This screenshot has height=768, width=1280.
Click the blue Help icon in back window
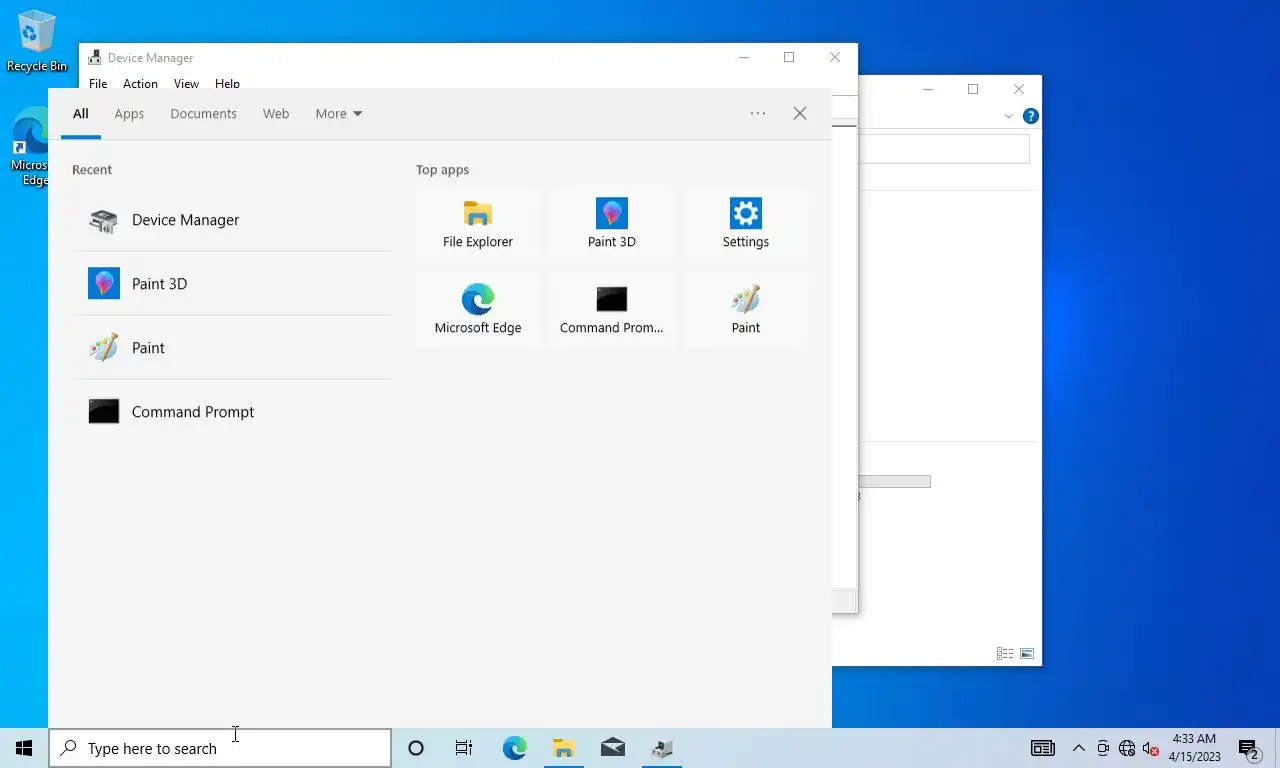[1030, 116]
